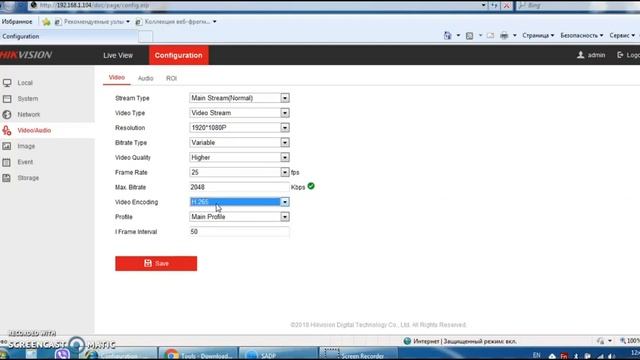The image size is (640, 360).
Task: Switch to the ROI tab
Action: 171,78
